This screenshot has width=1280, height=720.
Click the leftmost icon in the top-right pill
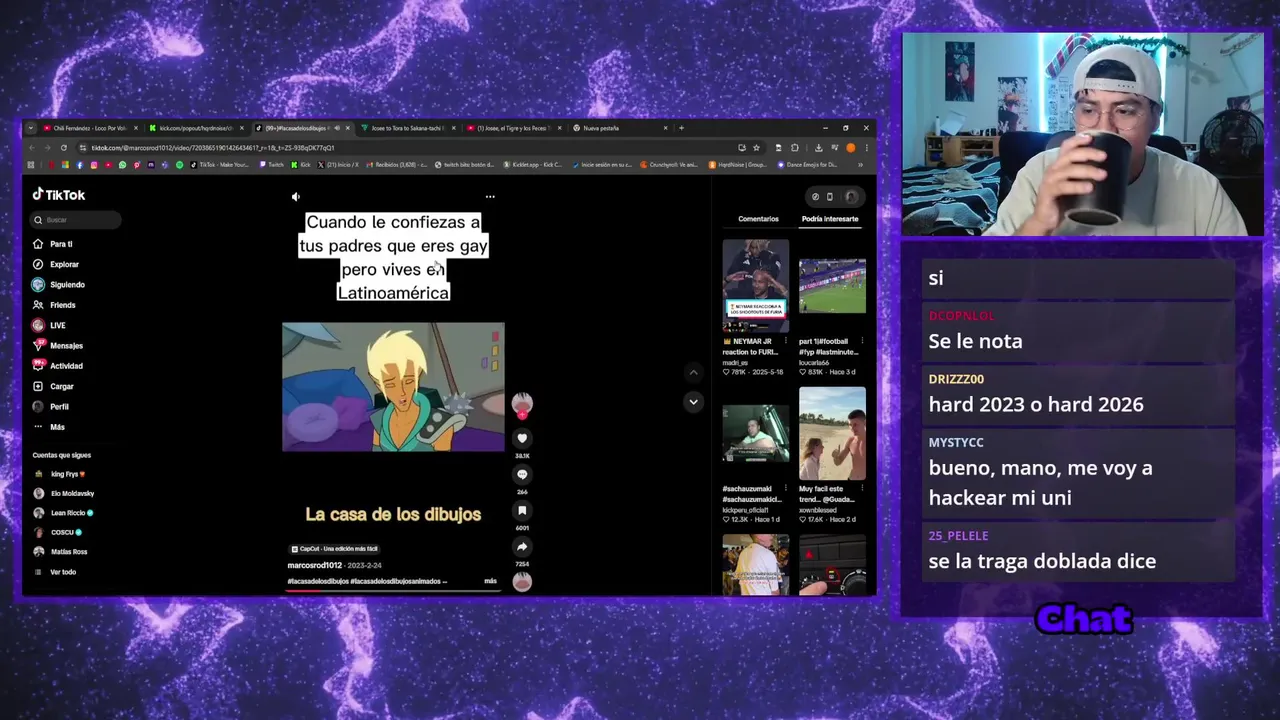[x=815, y=197]
